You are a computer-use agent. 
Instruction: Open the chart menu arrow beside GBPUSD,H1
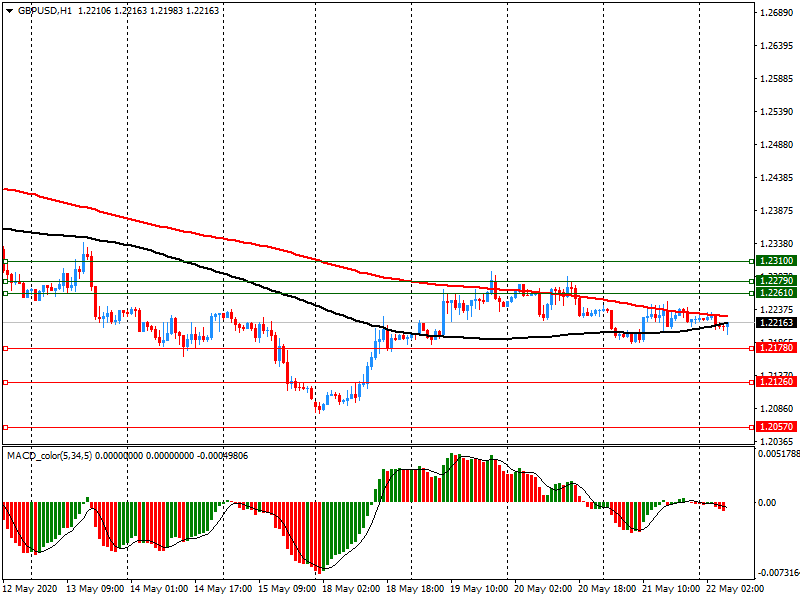[10, 11]
